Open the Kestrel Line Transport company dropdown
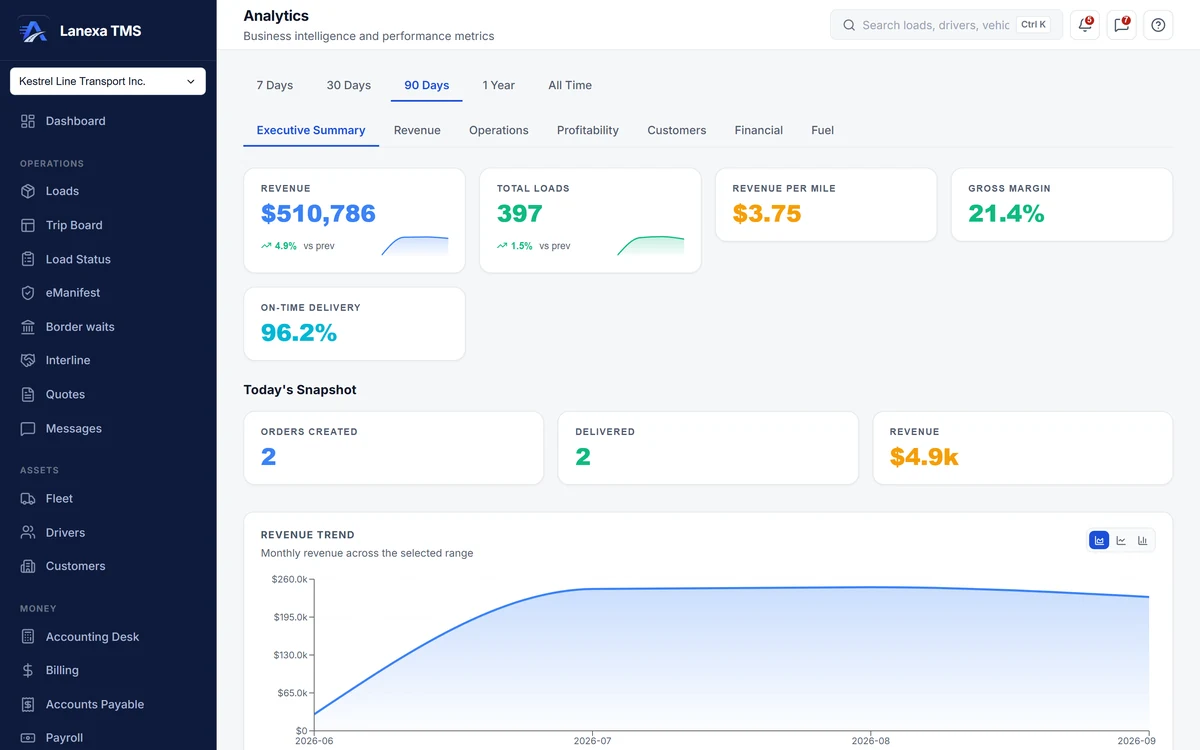1200x750 pixels. pyautogui.click(x=108, y=81)
